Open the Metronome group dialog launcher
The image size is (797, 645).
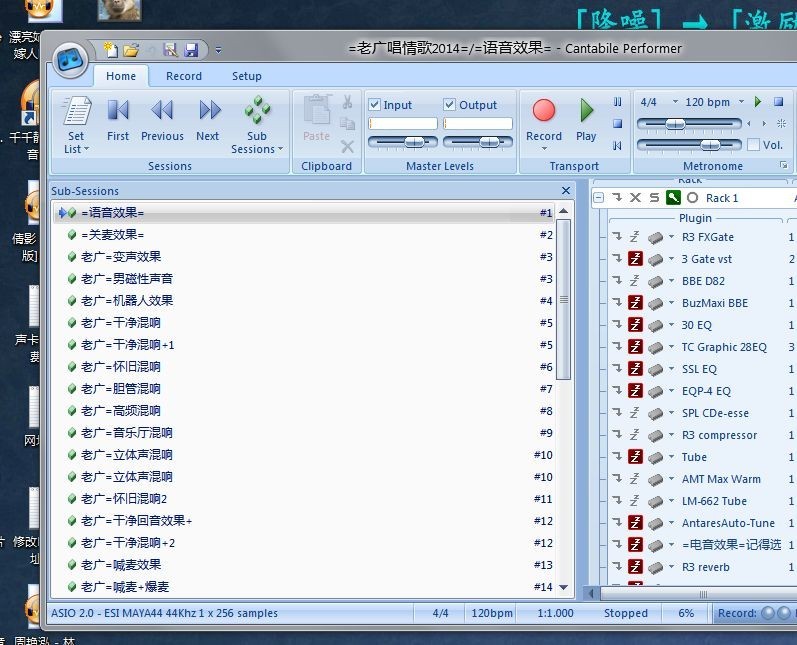783,165
